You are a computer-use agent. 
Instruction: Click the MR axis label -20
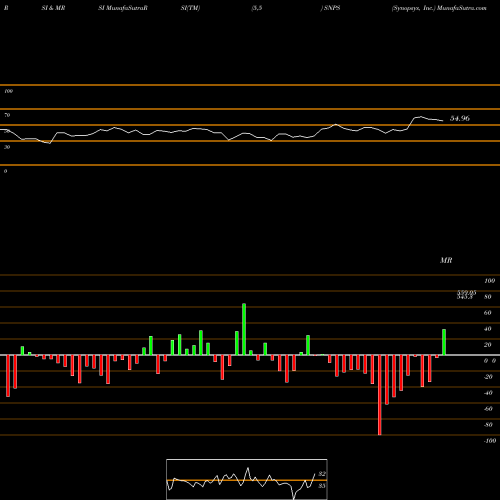pyautogui.click(x=488, y=377)
